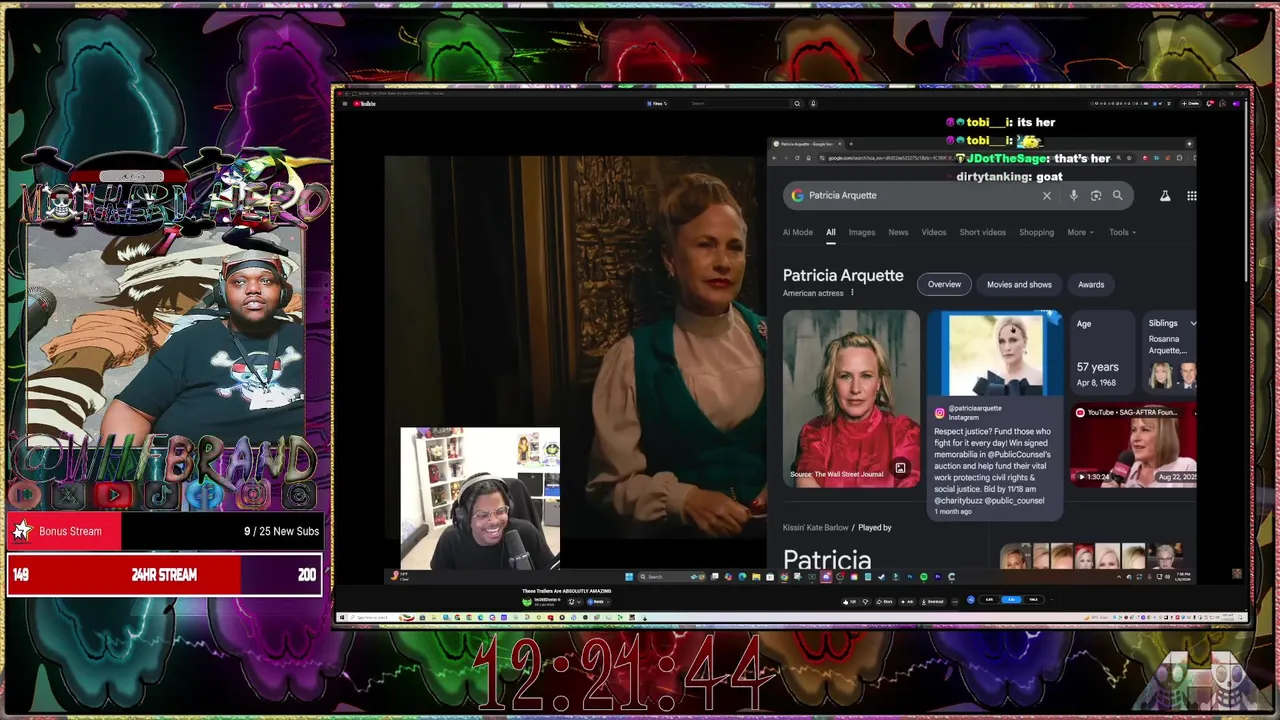This screenshot has height=720, width=1280.
Task: Click the YouTube logo in background window
Action: (366, 103)
